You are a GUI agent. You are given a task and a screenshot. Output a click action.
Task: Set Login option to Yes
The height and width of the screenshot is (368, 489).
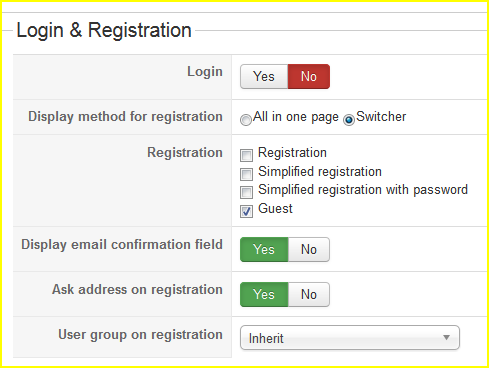click(264, 76)
